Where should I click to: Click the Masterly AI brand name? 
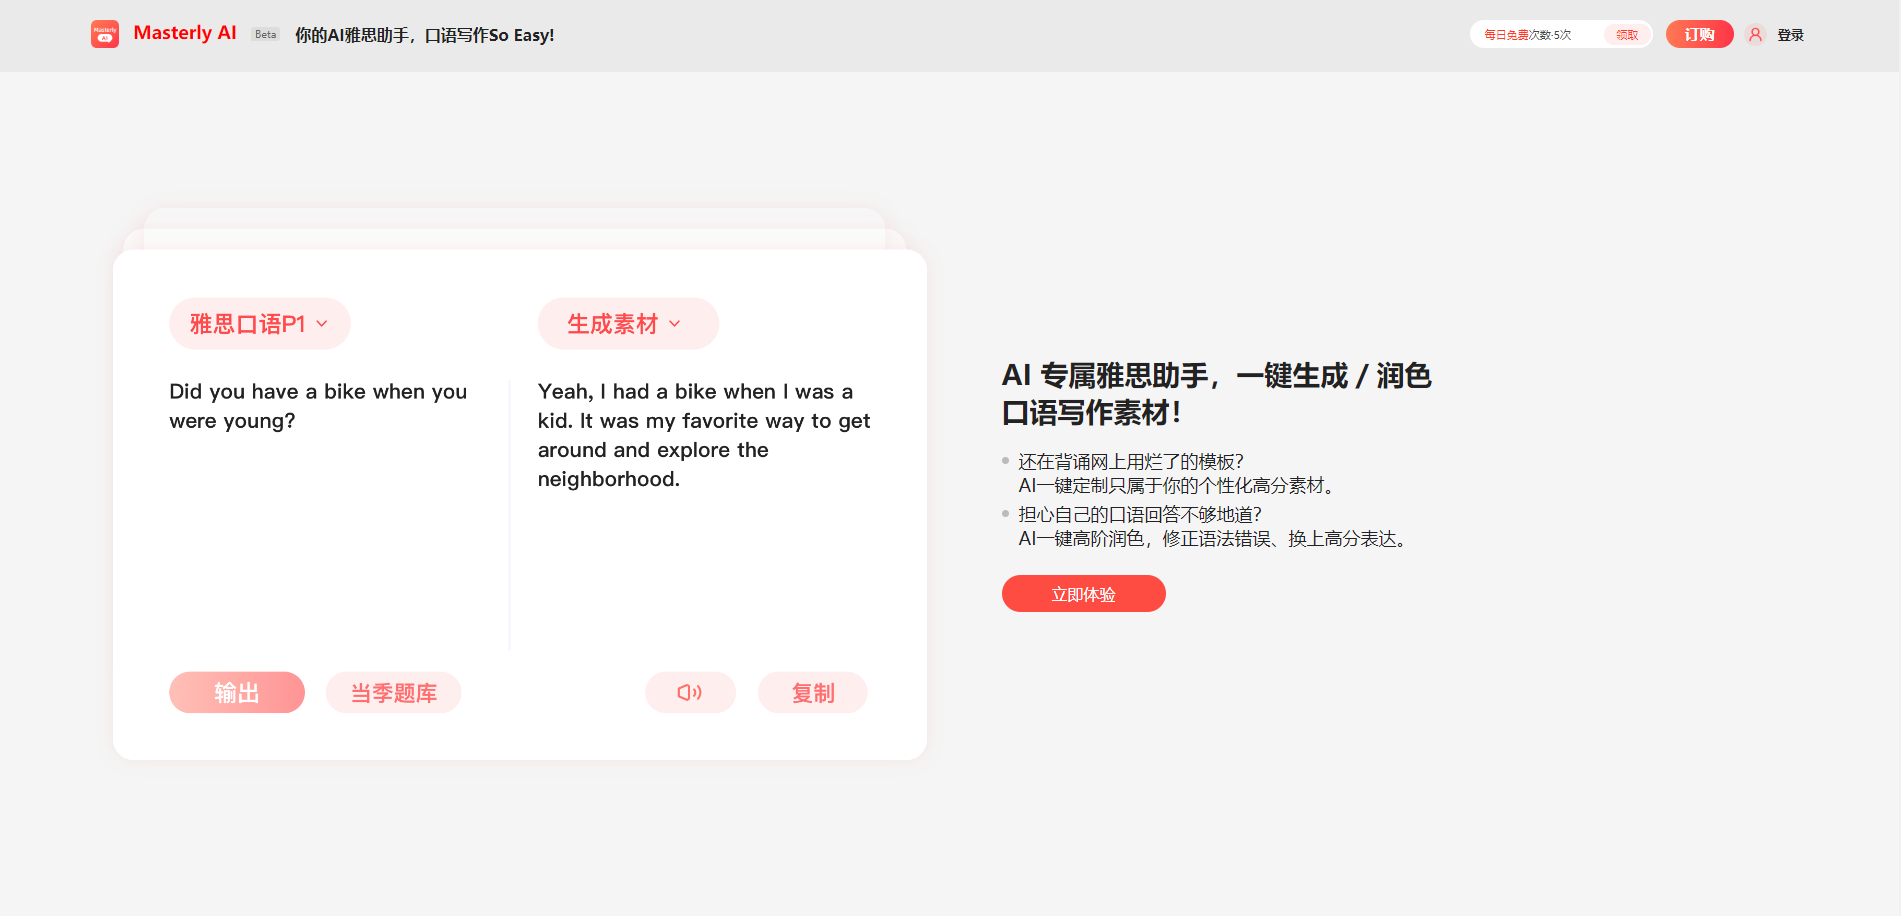pyautogui.click(x=185, y=33)
